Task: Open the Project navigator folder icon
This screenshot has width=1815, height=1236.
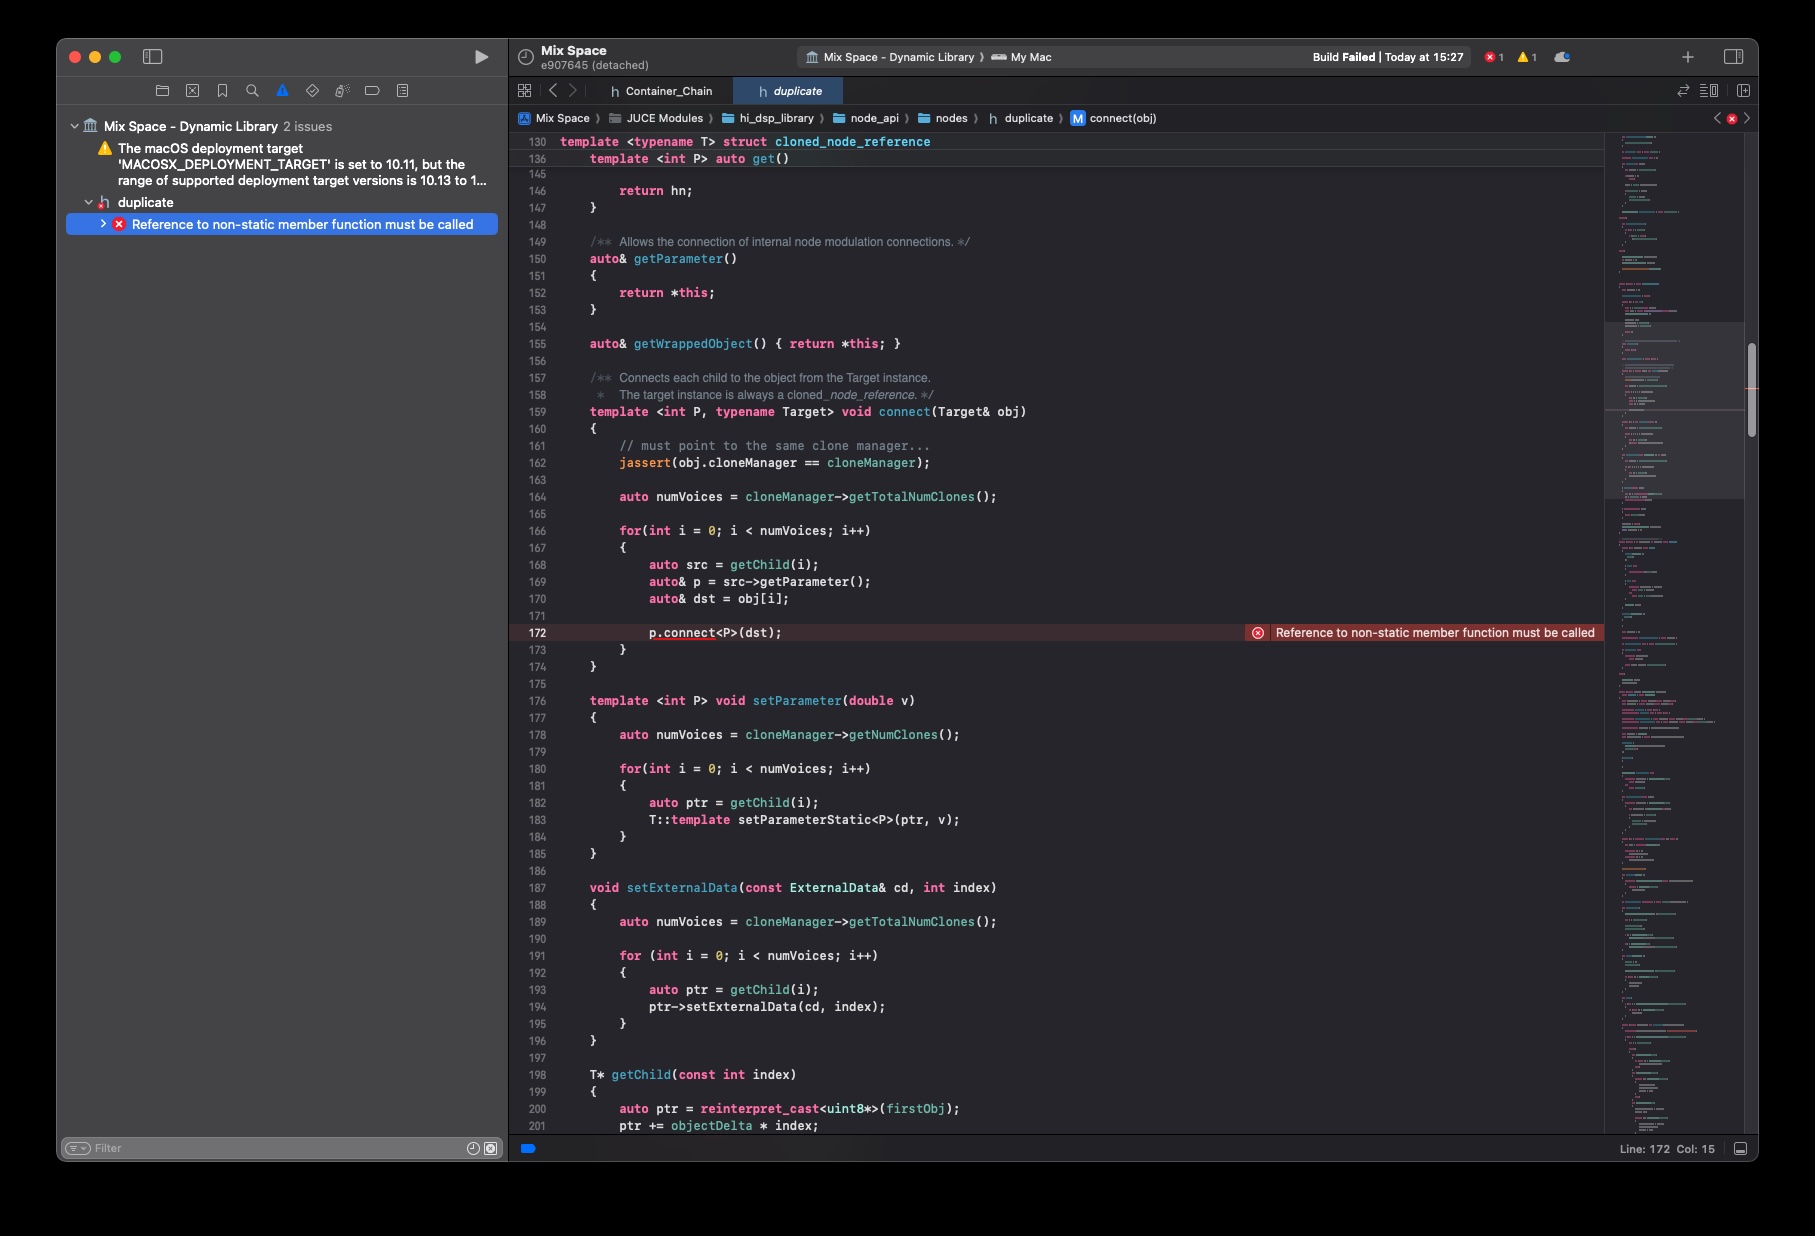Action: click(163, 91)
